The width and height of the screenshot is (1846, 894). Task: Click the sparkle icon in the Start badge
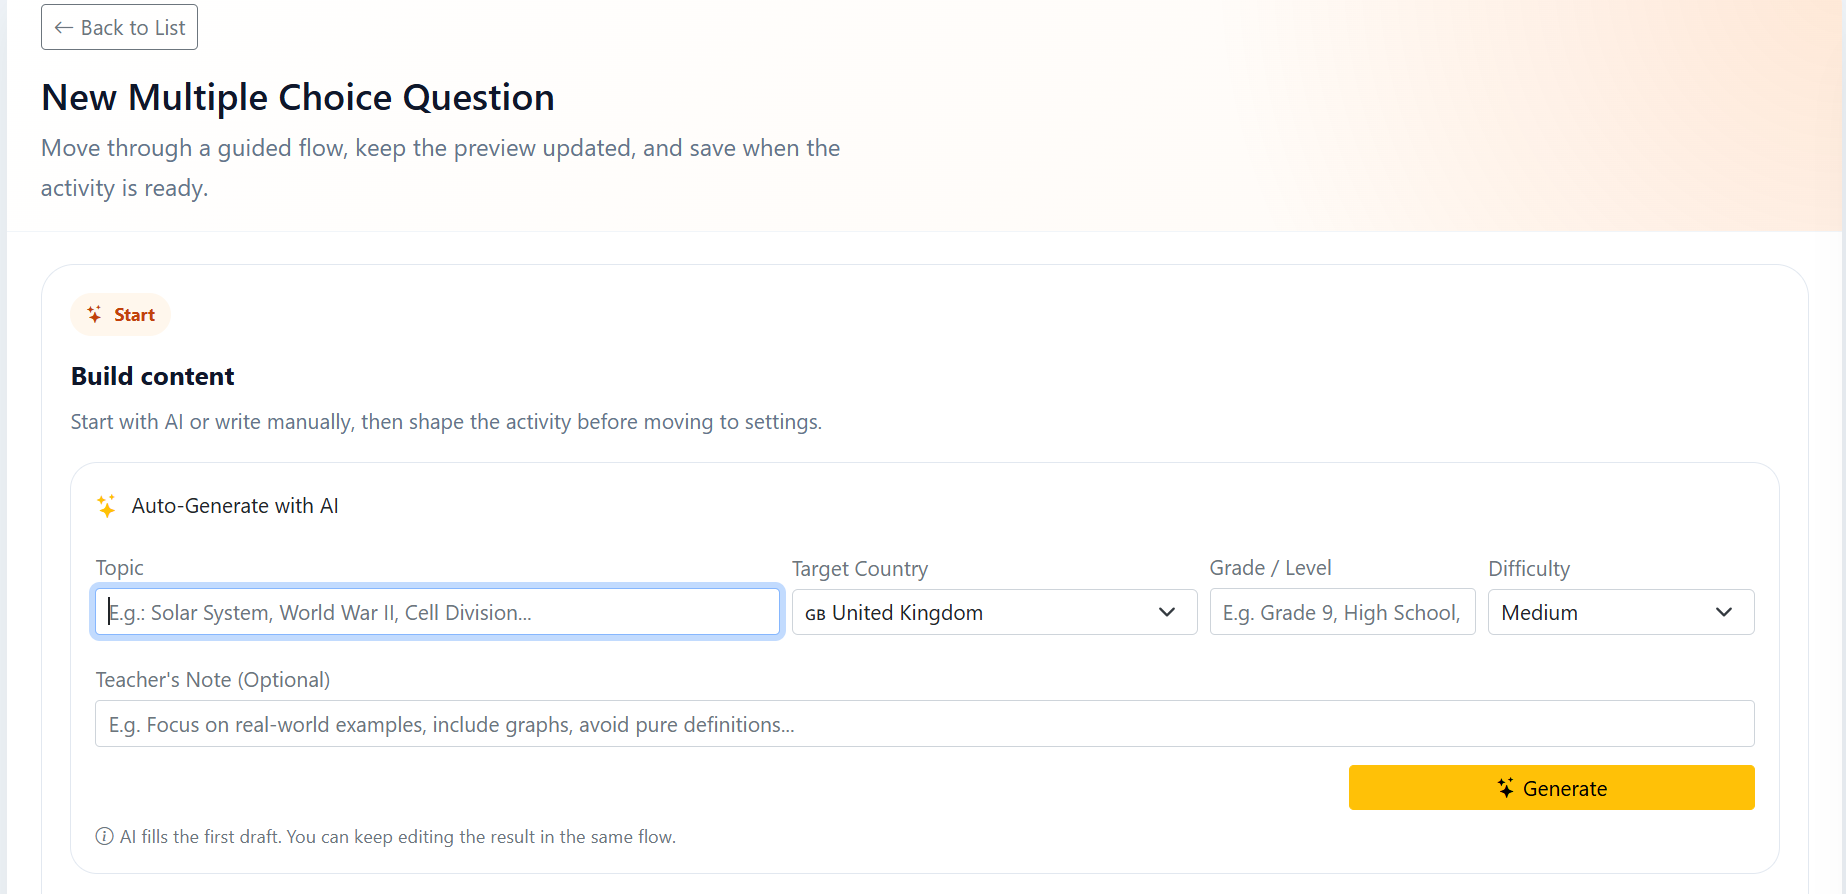(94, 315)
